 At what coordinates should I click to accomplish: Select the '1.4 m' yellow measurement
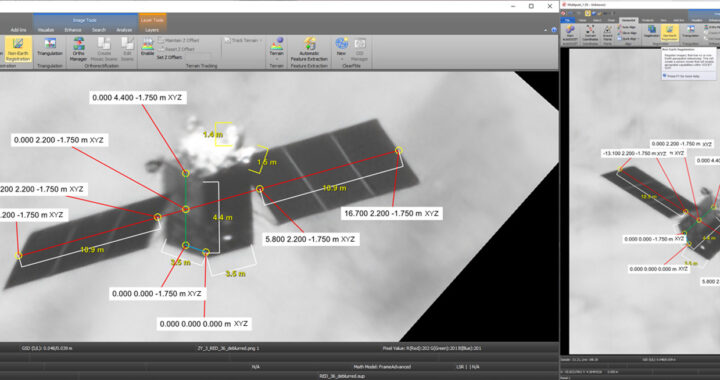213,135
